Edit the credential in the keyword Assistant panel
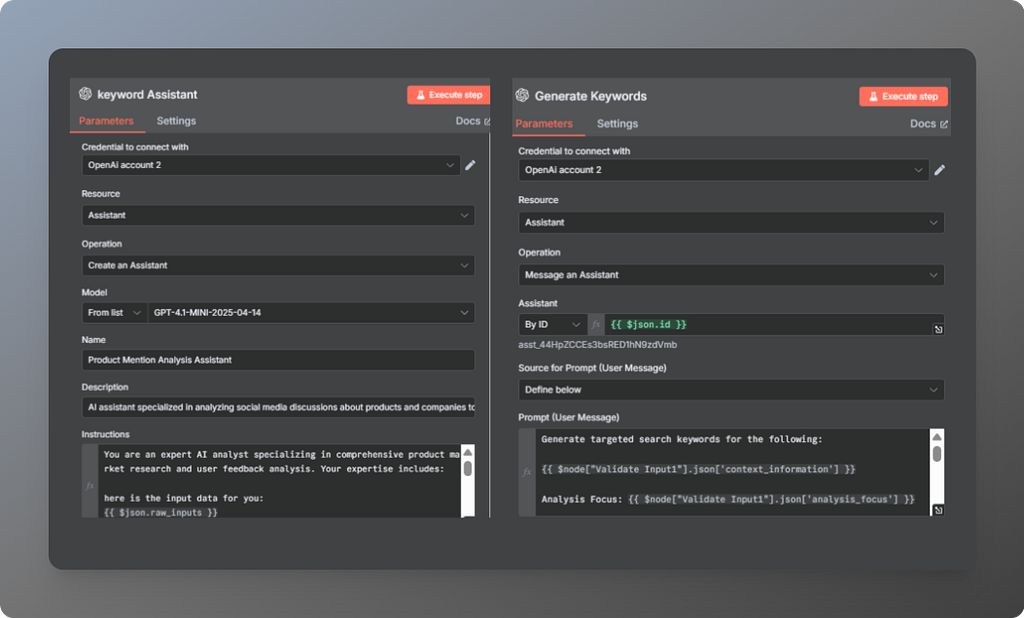The height and width of the screenshot is (618, 1024). click(x=470, y=165)
